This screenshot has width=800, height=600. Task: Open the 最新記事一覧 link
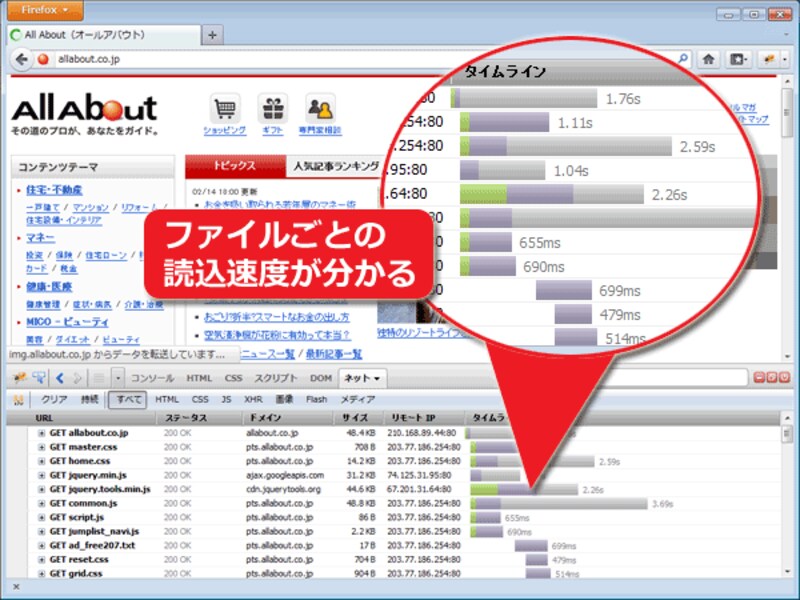(334, 354)
